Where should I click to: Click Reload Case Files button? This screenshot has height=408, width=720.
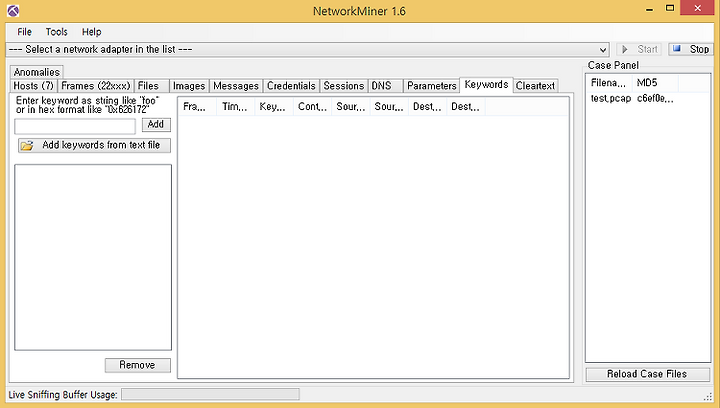point(647,374)
